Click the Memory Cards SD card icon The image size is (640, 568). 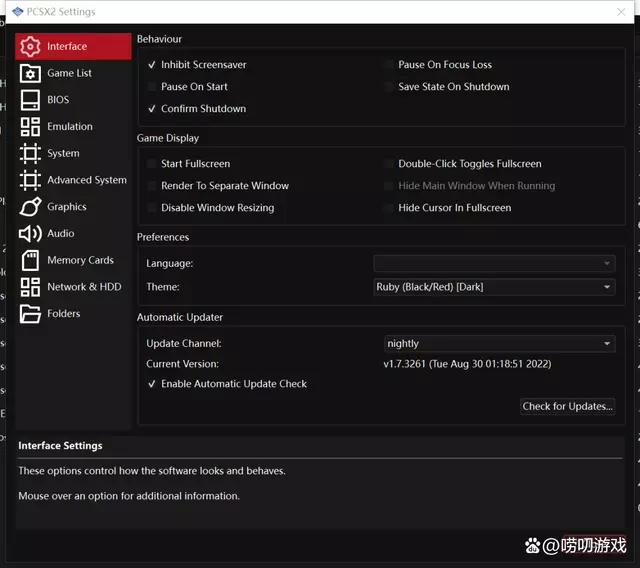30,260
